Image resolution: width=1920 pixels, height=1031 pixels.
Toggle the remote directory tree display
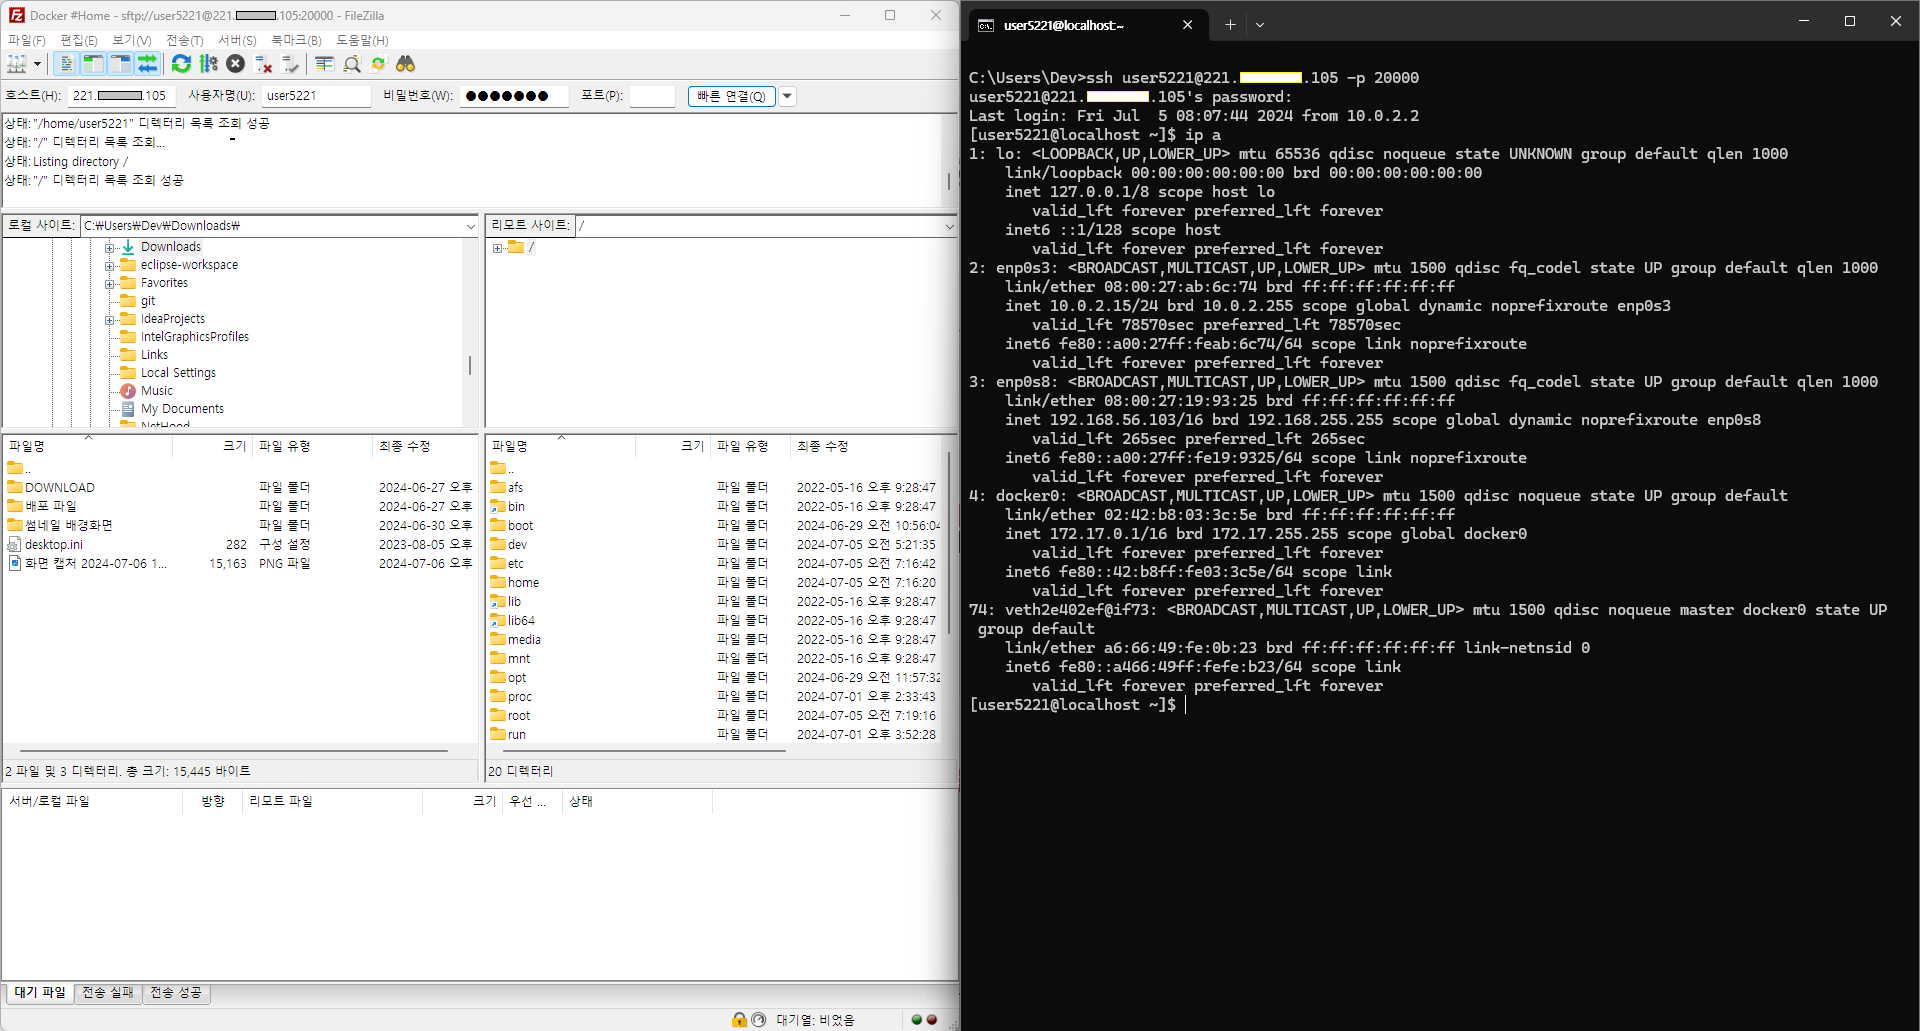[121, 64]
